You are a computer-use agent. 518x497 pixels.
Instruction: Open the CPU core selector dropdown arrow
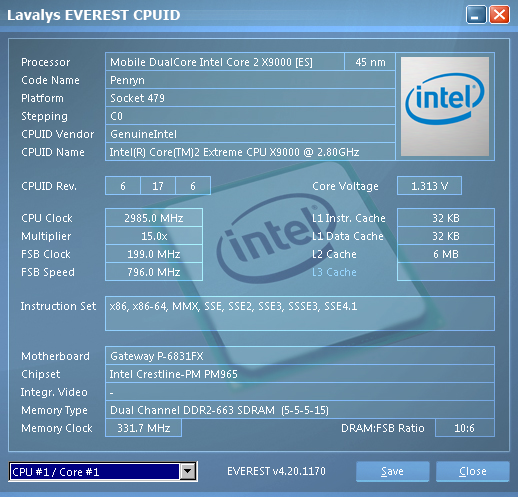tap(188, 471)
